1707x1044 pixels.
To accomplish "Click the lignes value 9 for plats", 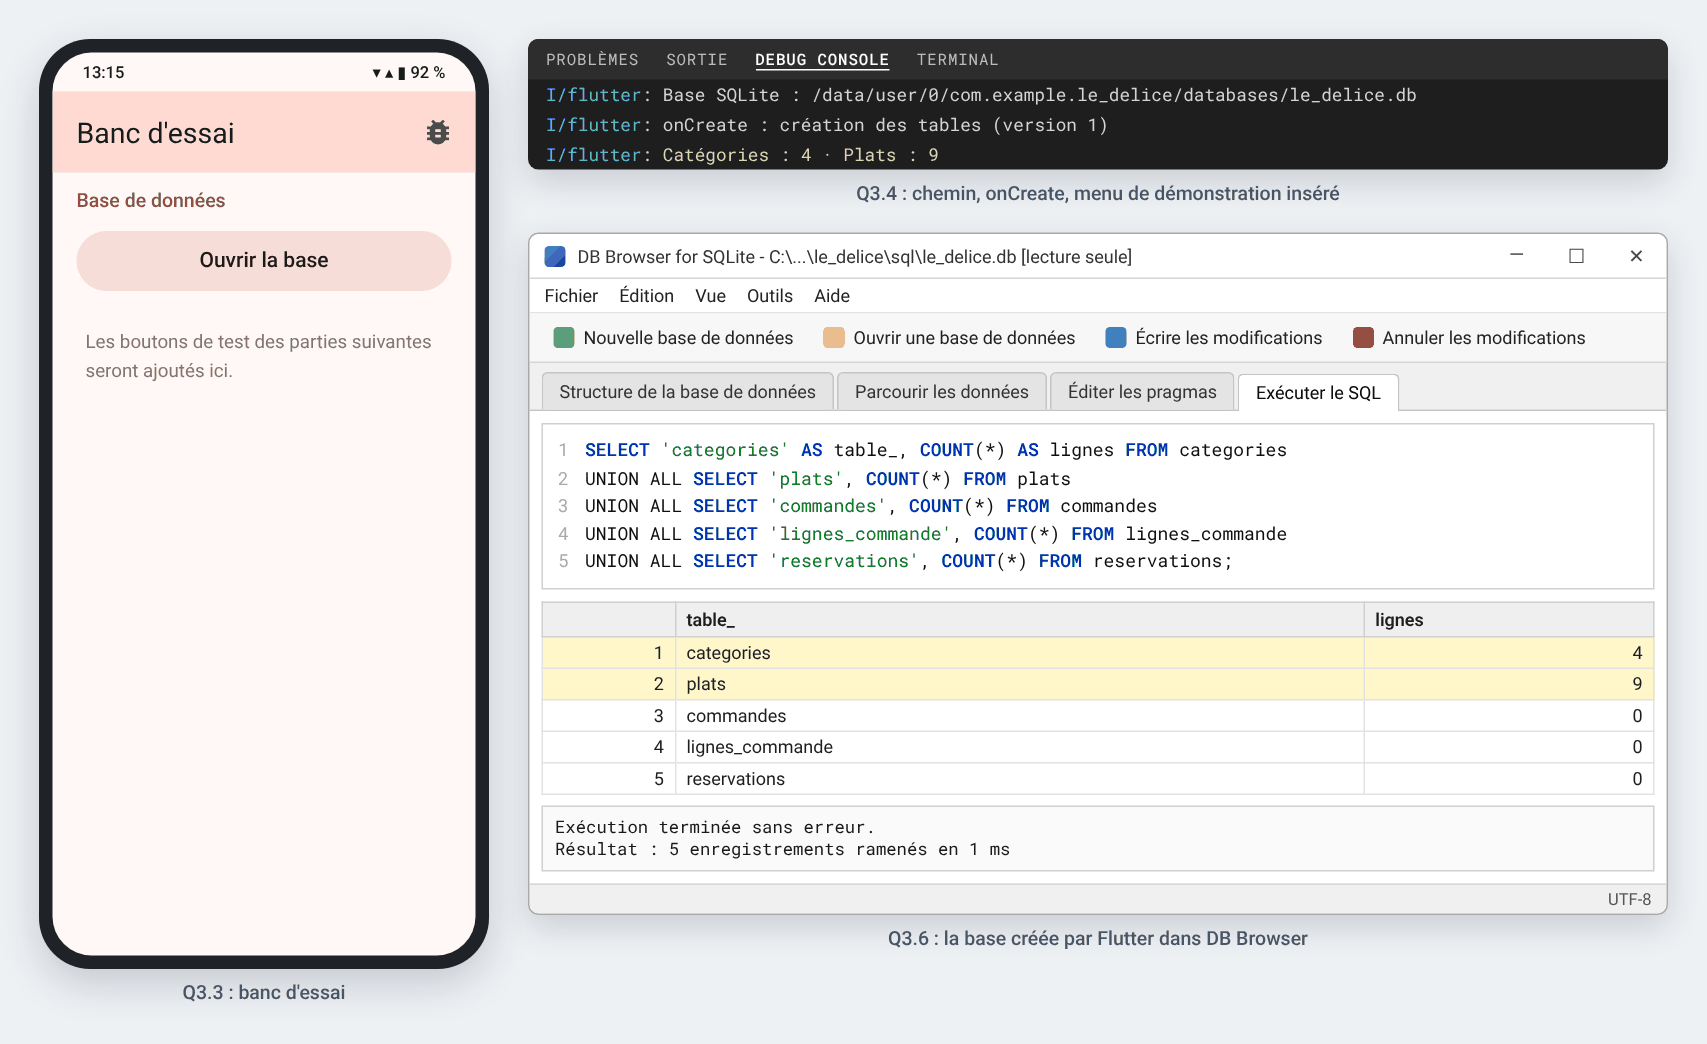I will (1509, 684).
